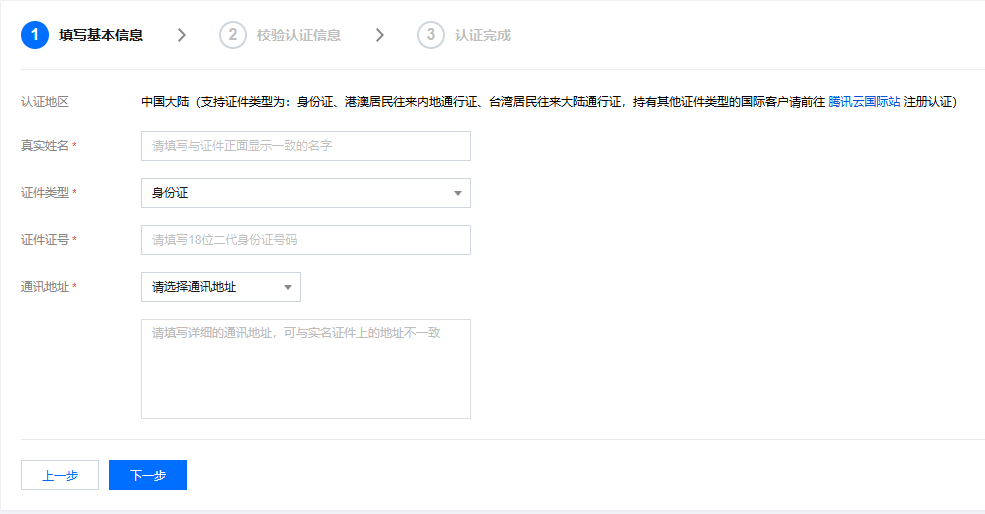This screenshot has width=985, height=514.
Task: Click the step 3 circle icon
Action: pyautogui.click(x=430, y=35)
